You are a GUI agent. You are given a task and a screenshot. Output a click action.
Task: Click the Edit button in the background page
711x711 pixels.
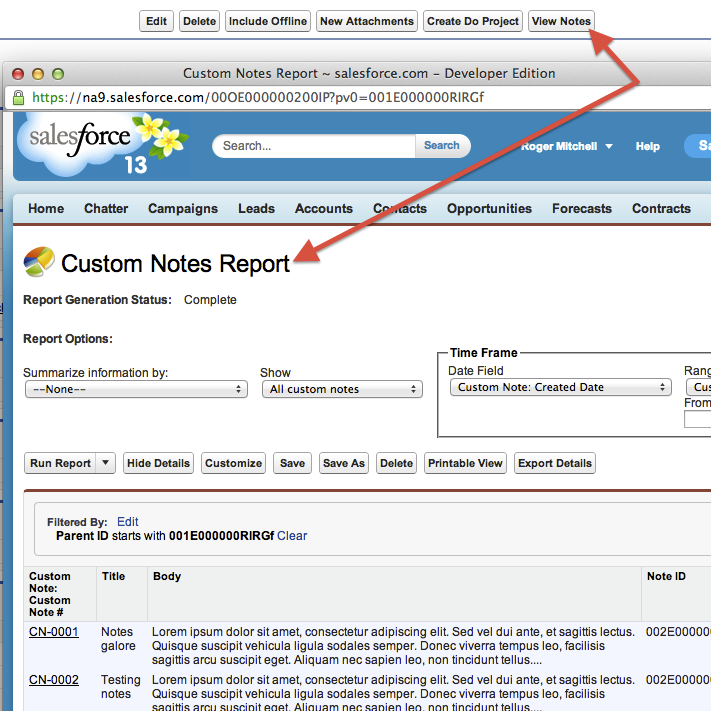(156, 21)
